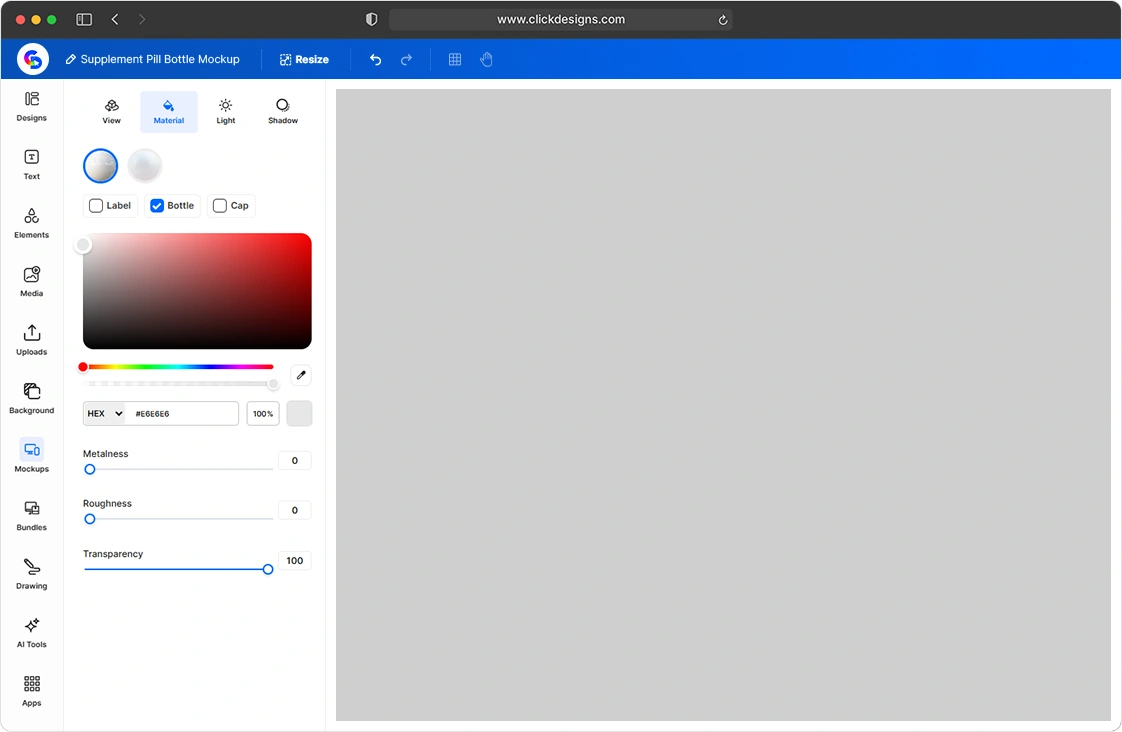
Task: Open the AI Tools panel
Action: pyautogui.click(x=31, y=633)
